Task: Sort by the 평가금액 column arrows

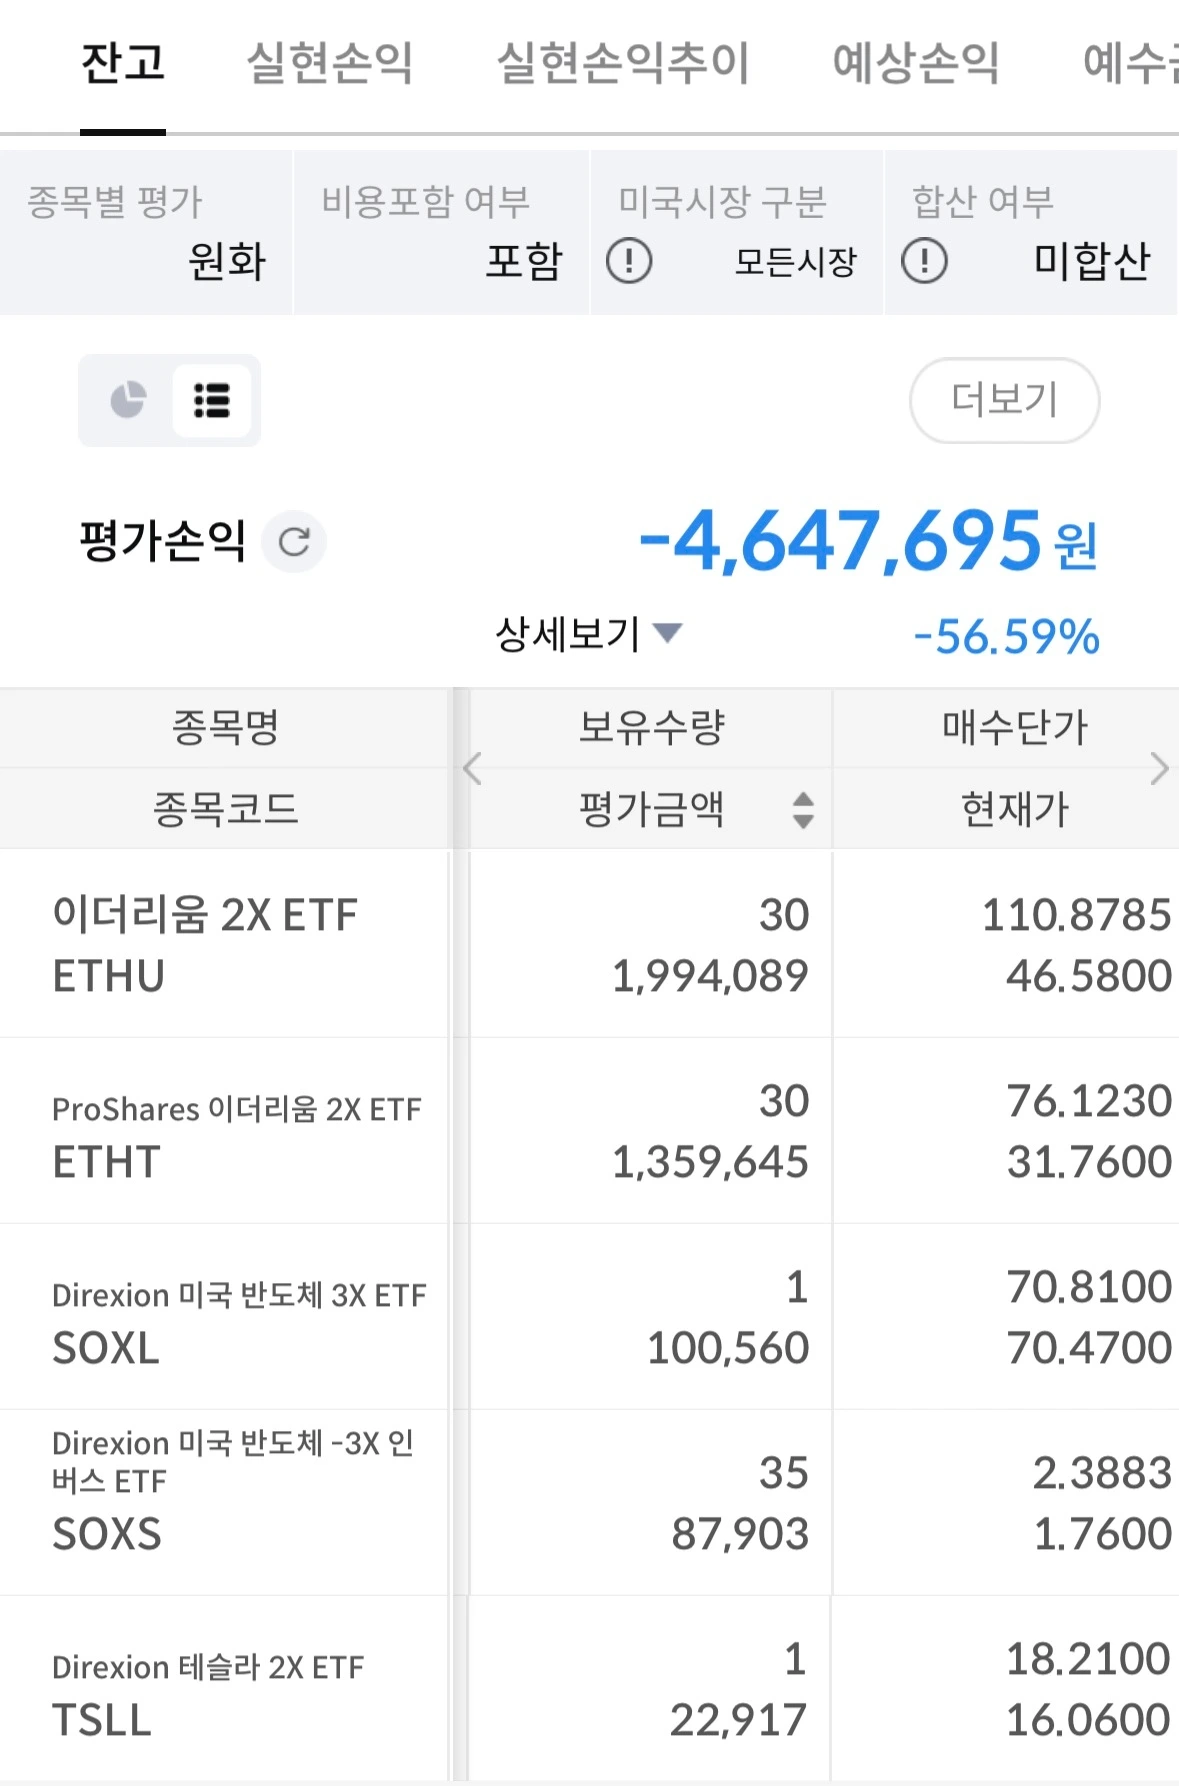Action: coord(803,809)
